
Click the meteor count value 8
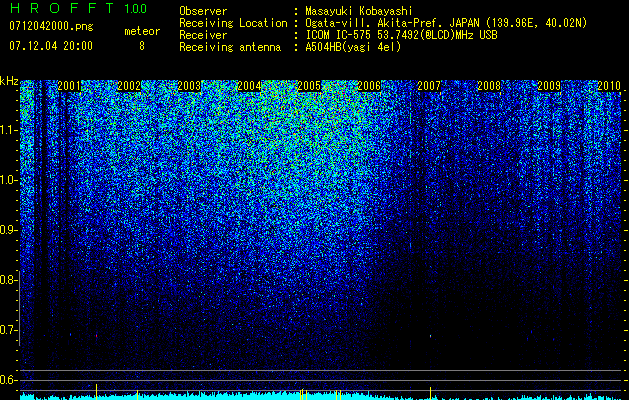(x=142, y=46)
